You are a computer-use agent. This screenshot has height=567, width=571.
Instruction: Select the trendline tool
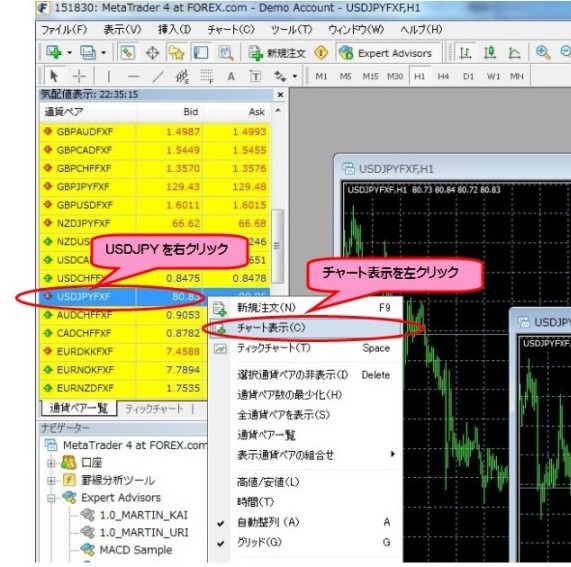point(158,76)
